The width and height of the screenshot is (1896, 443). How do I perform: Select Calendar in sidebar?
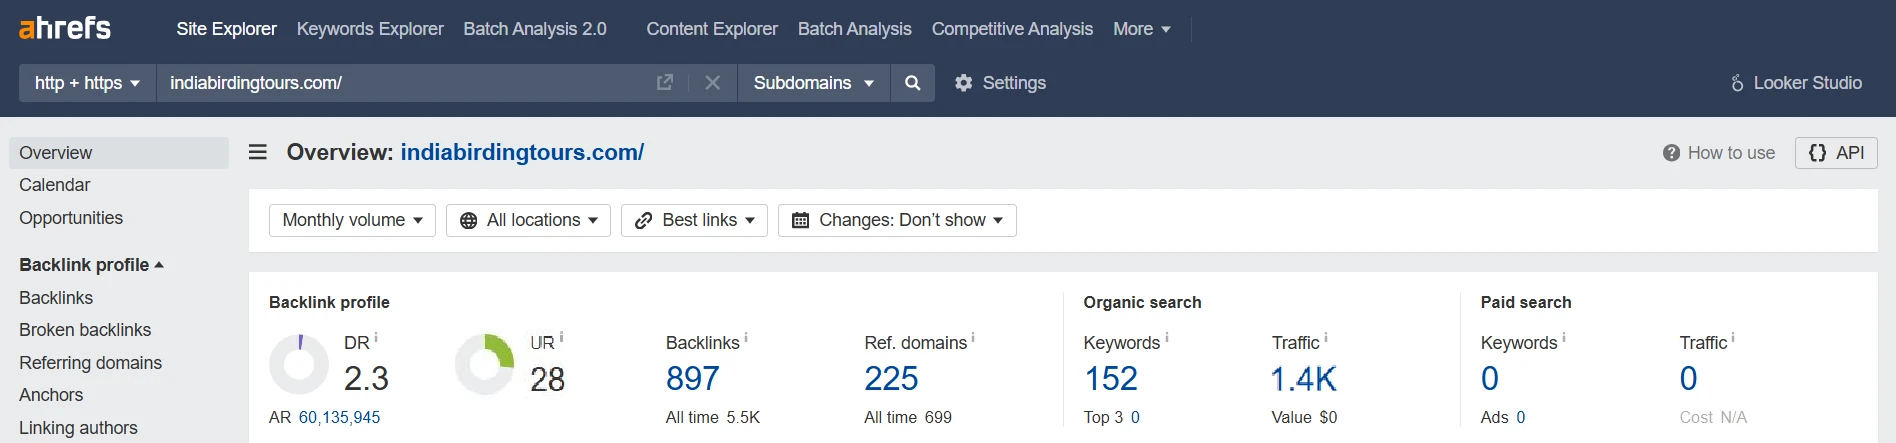(55, 185)
